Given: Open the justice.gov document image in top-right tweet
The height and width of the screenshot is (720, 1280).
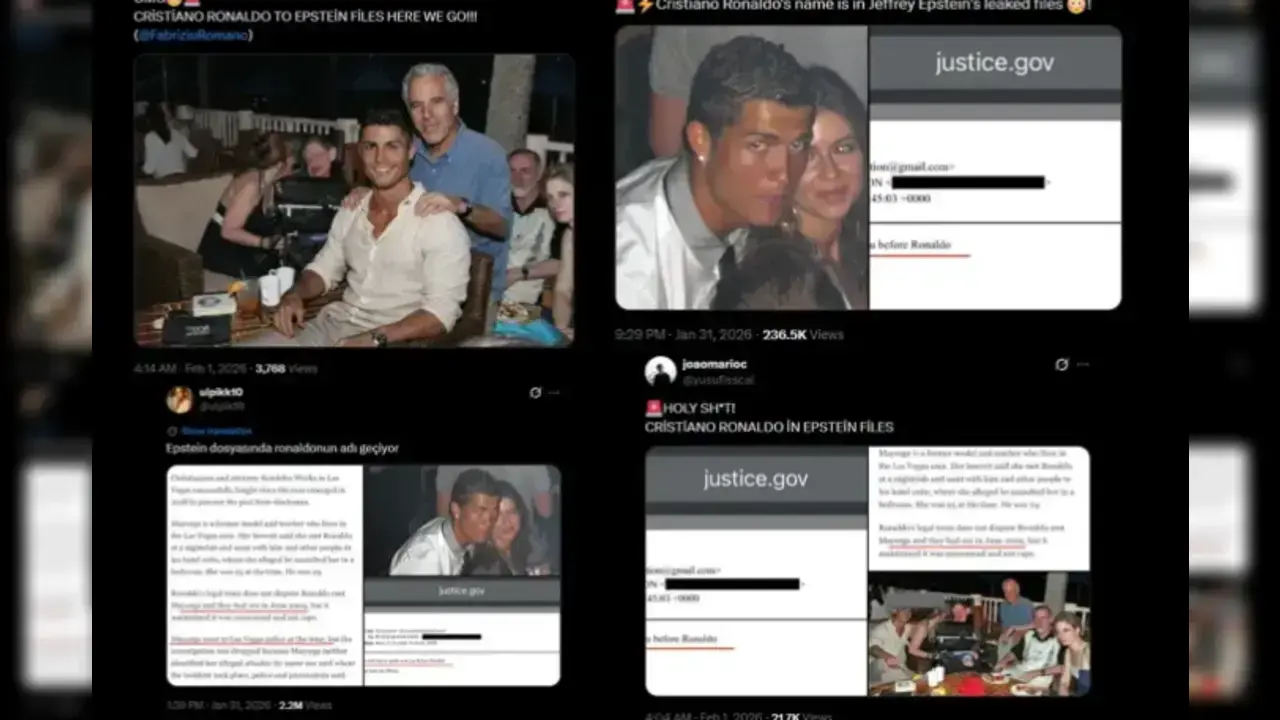Looking at the screenshot, I should pos(995,167).
